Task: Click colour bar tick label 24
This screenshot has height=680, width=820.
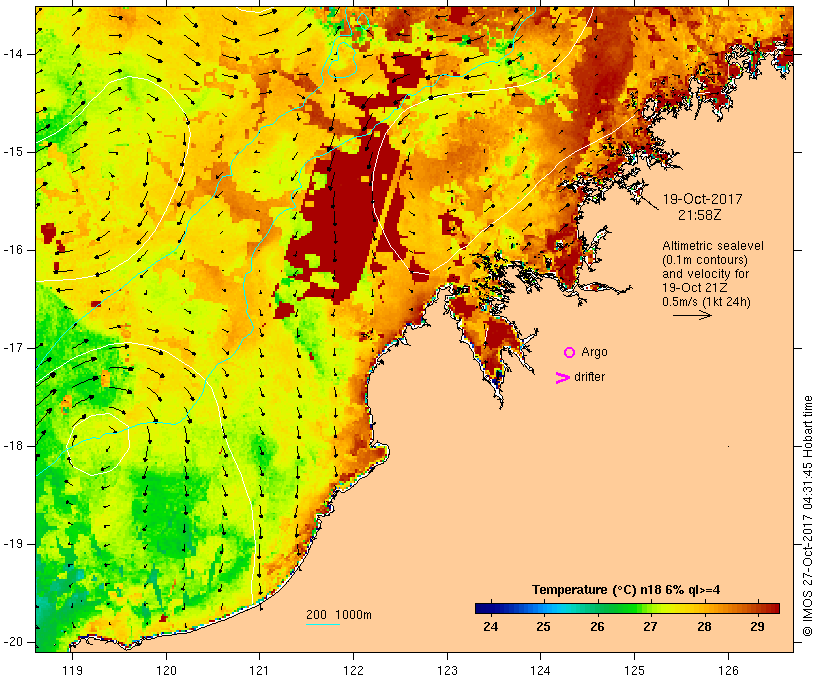Action: click(x=491, y=627)
